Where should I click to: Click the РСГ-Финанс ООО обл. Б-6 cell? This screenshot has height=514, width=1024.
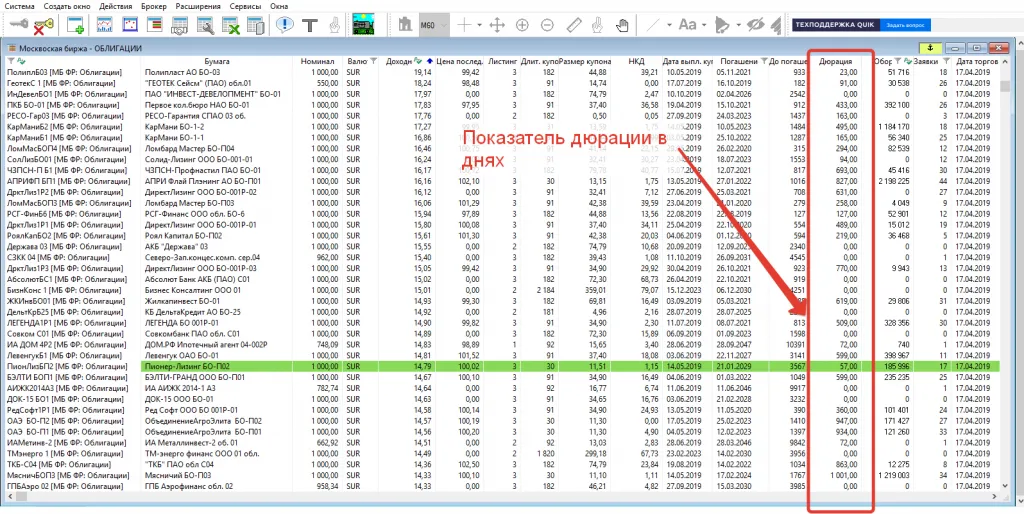[216, 214]
